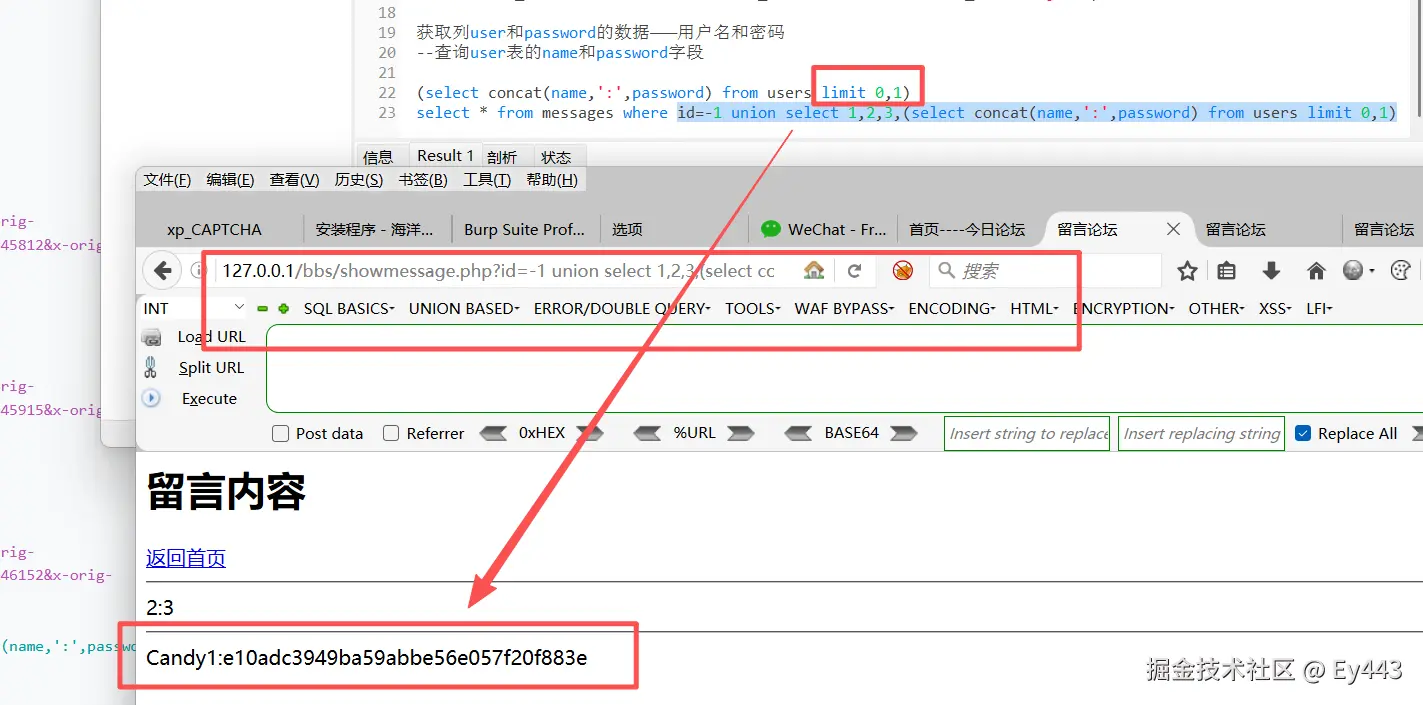Open the 历史(S) menu

(x=359, y=180)
